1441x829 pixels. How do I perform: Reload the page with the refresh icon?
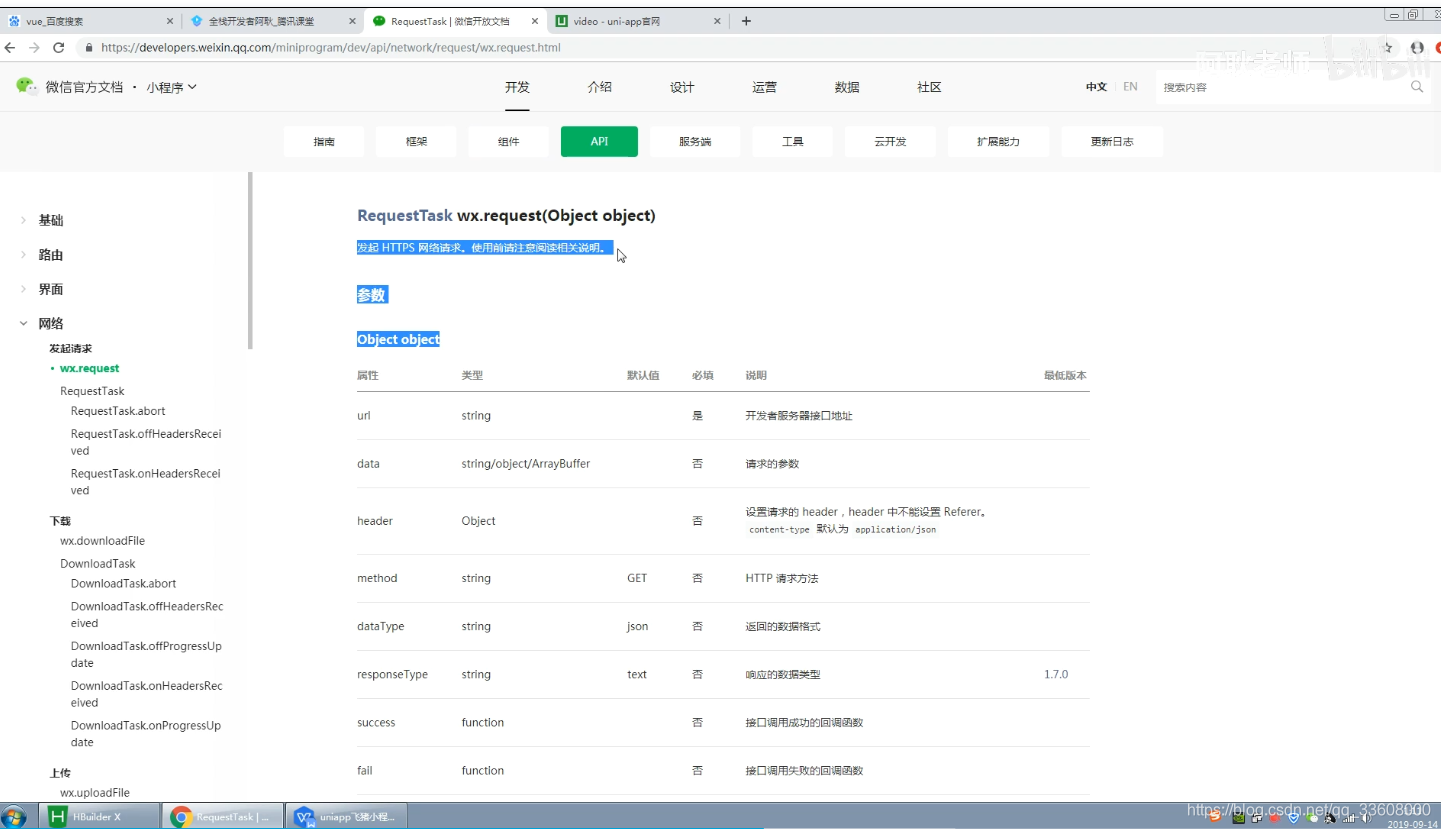[x=58, y=47]
